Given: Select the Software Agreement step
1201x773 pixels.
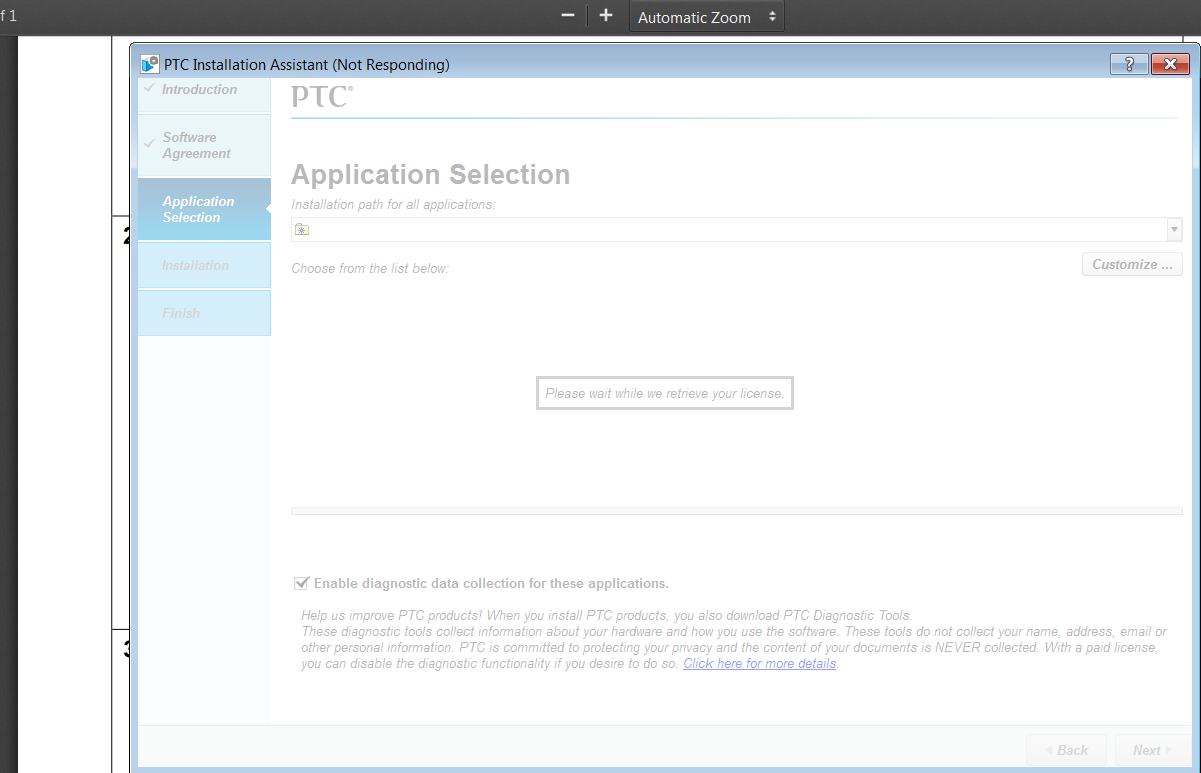Looking at the screenshot, I should (x=204, y=145).
